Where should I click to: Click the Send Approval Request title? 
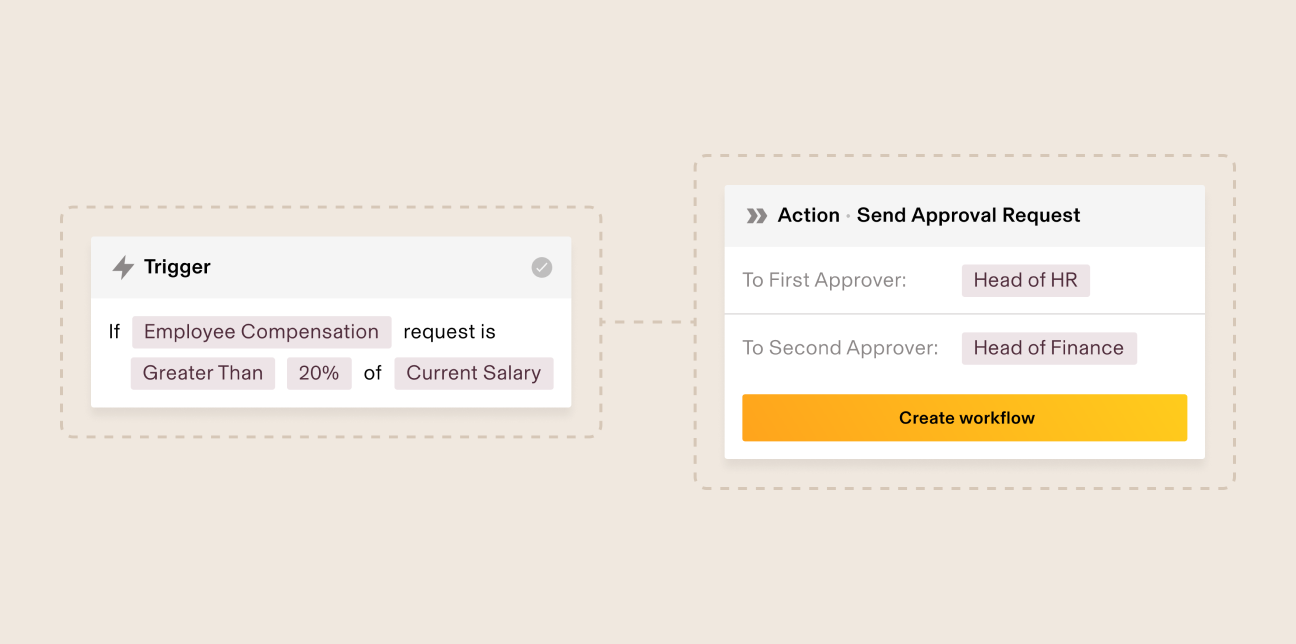[968, 215]
